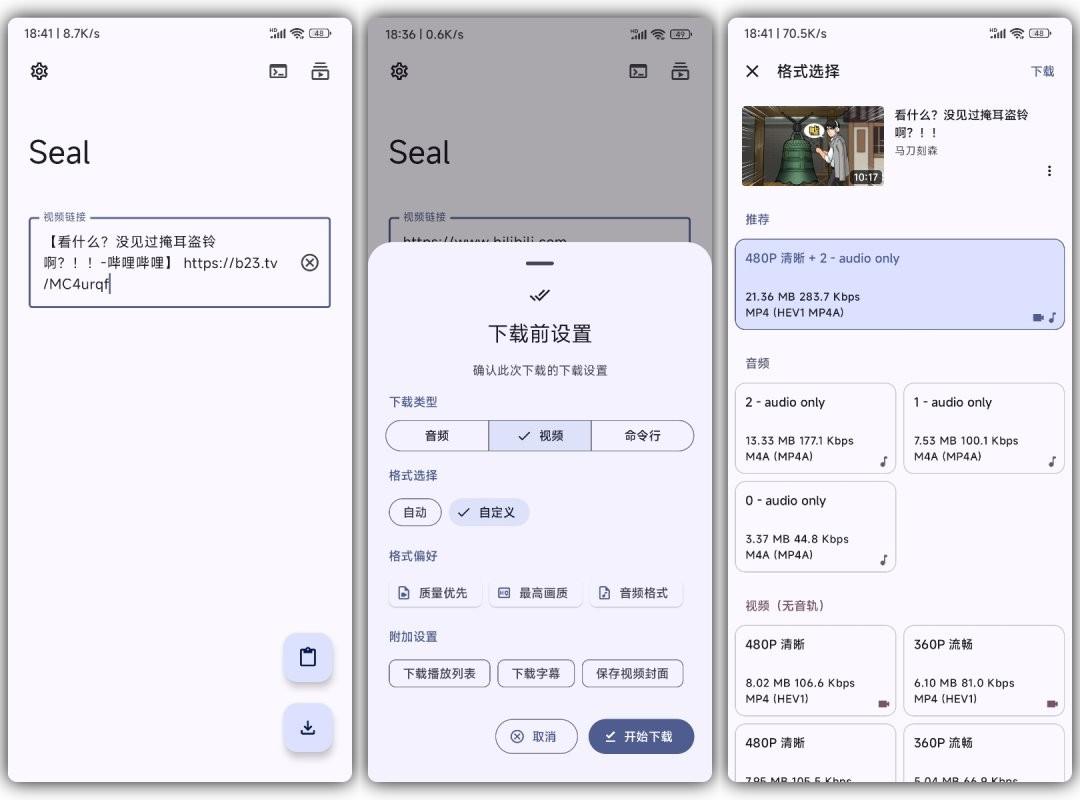Close the 格式选择 screen with the X
This screenshot has height=800, width=1080.
click(x=753, y=71)
